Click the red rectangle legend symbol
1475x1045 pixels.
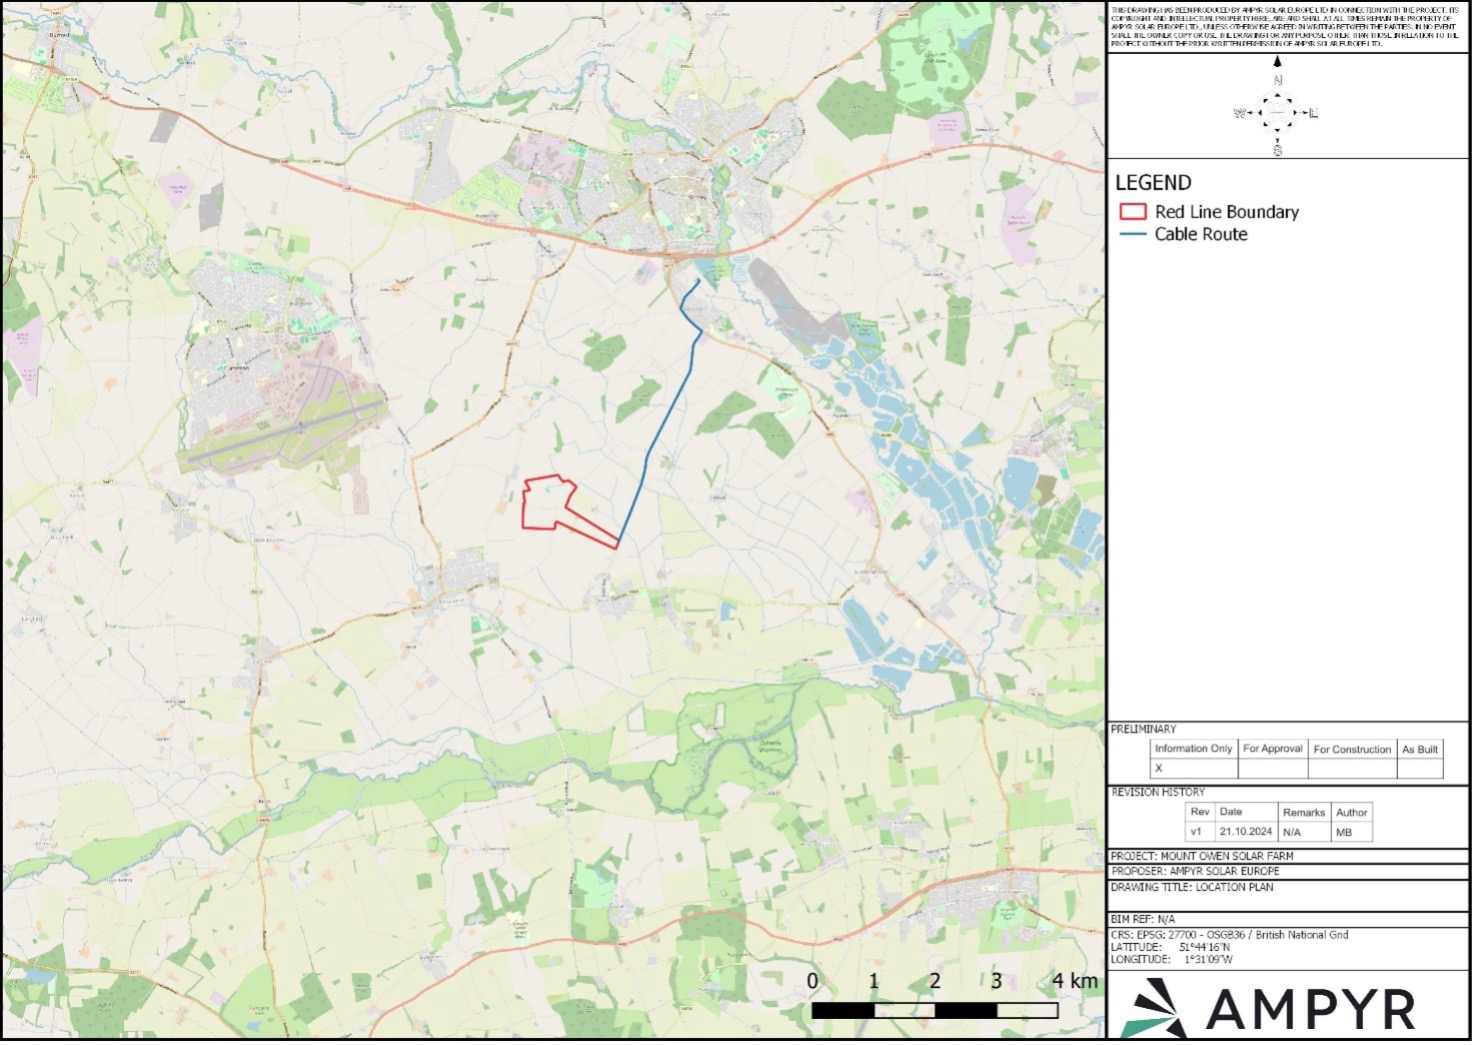click(1132, 212)
